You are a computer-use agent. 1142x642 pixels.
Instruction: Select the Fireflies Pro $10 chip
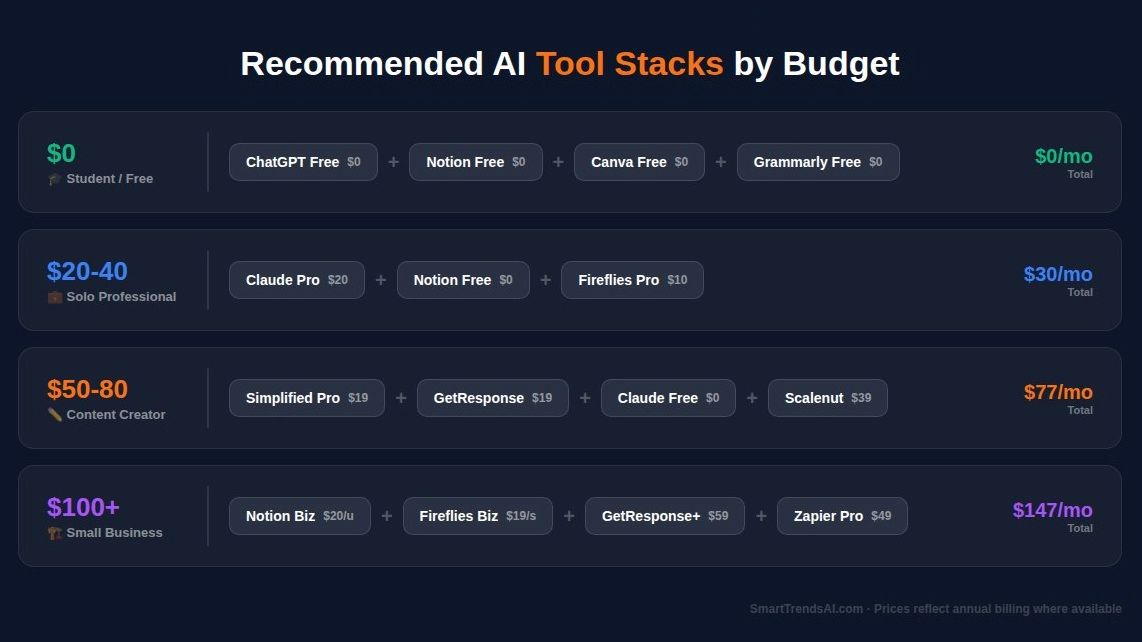[x=632, y=280]
